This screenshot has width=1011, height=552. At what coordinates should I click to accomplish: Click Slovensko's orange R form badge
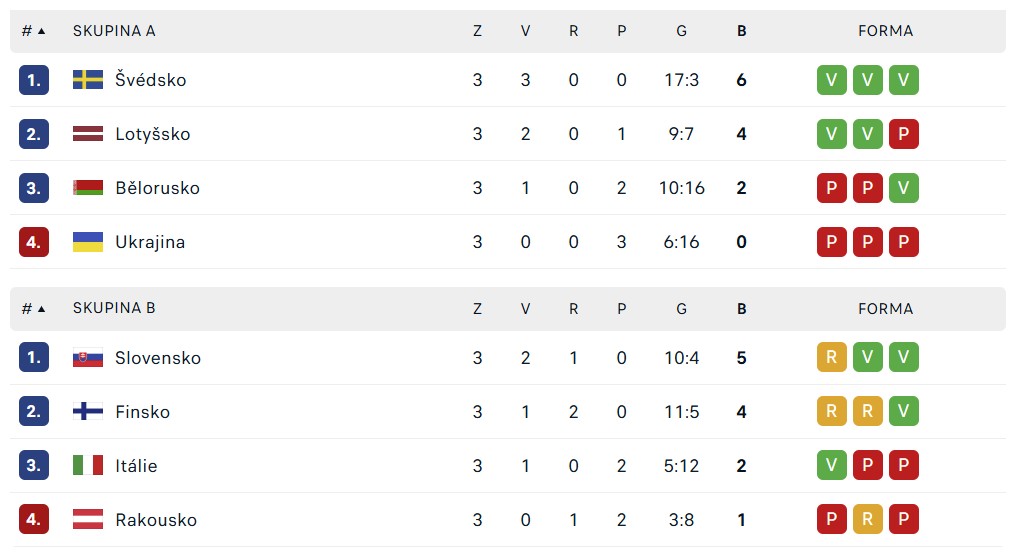pos(832,357)
